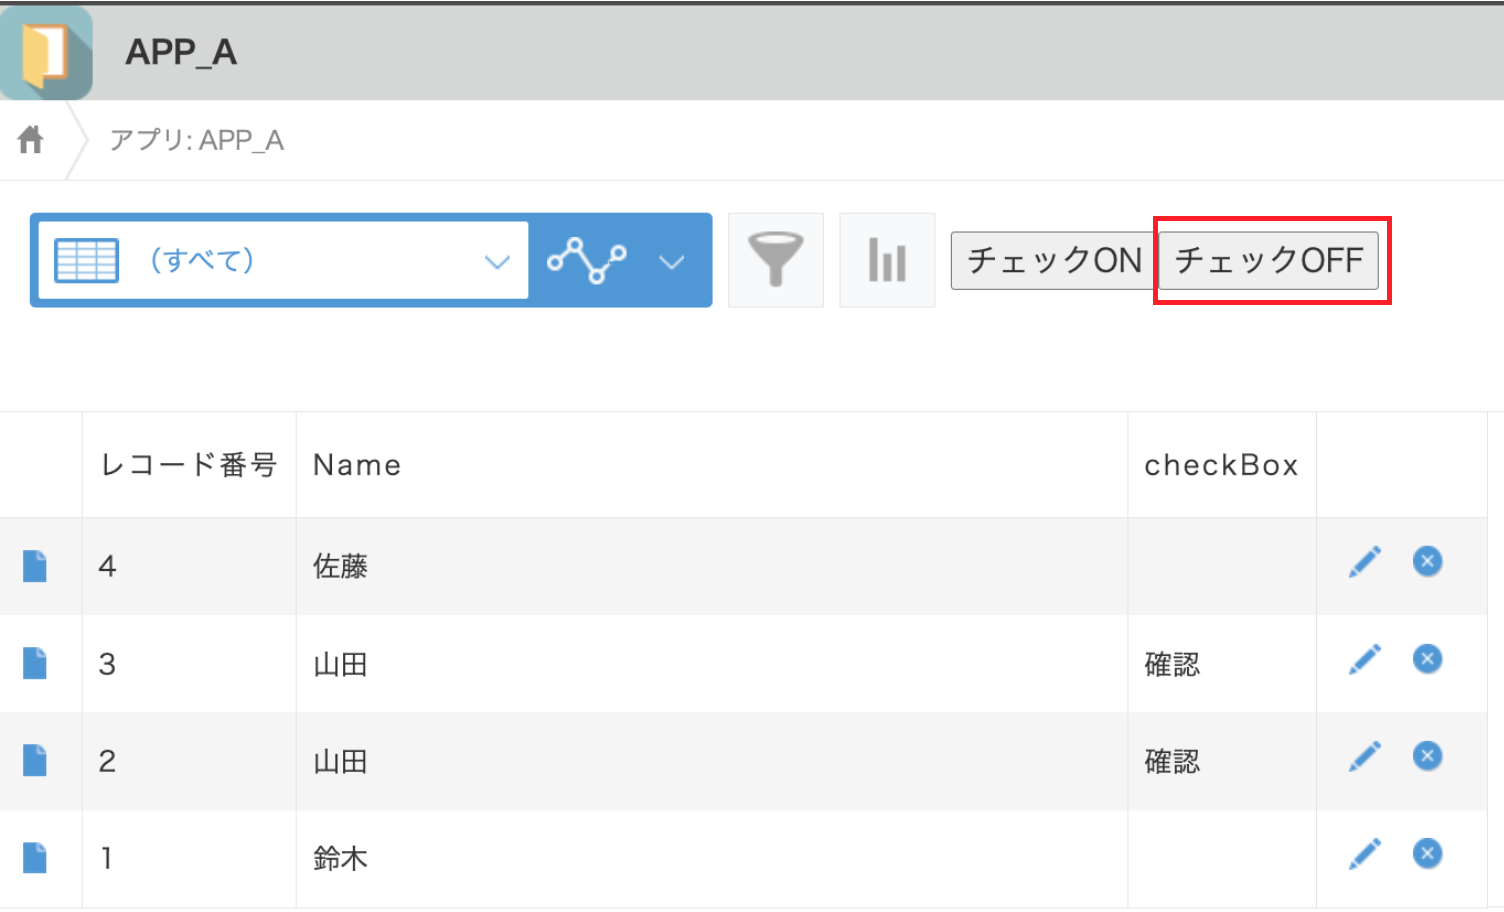The width and height of the screenshot is (1504, 912).
Task: Edit the 鈴木 record pencil icon
Action: [1364, 852]
